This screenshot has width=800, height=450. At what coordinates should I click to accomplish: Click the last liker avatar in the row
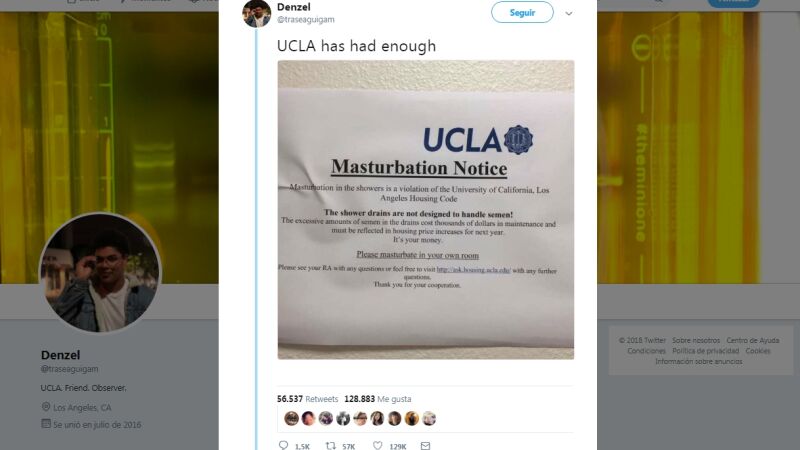click(x=429, y=418)
